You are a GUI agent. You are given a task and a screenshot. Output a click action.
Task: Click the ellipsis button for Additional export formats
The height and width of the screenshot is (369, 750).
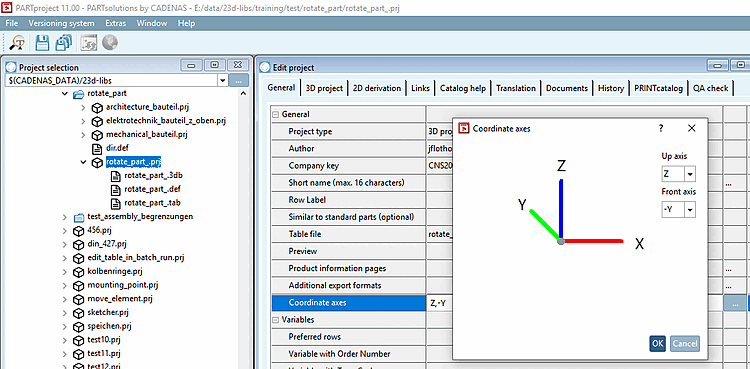point(728,286)
